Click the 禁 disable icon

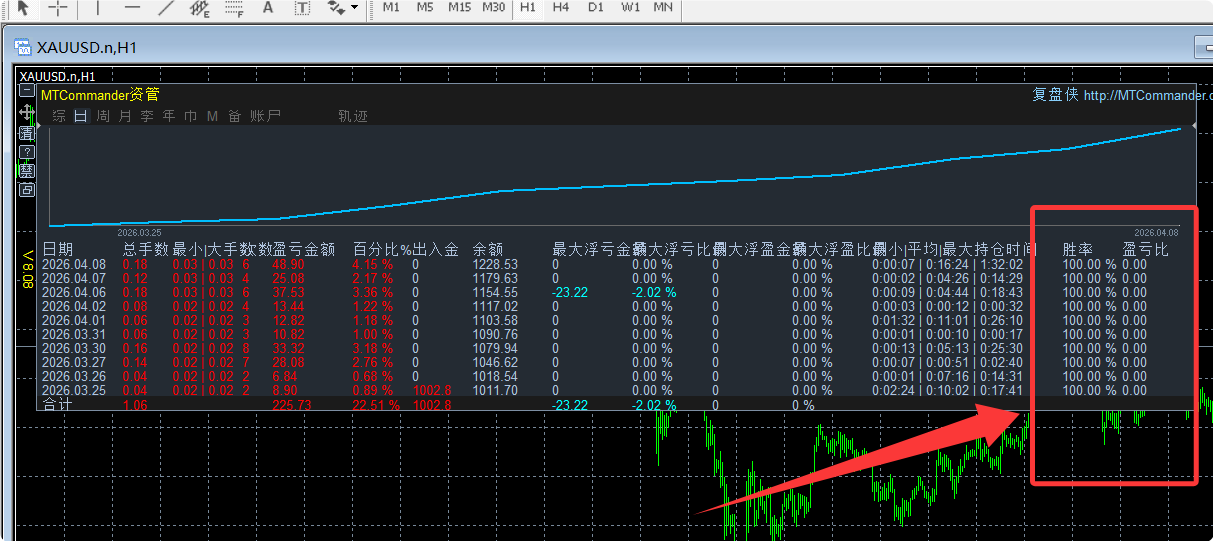(x=27, y=170)
